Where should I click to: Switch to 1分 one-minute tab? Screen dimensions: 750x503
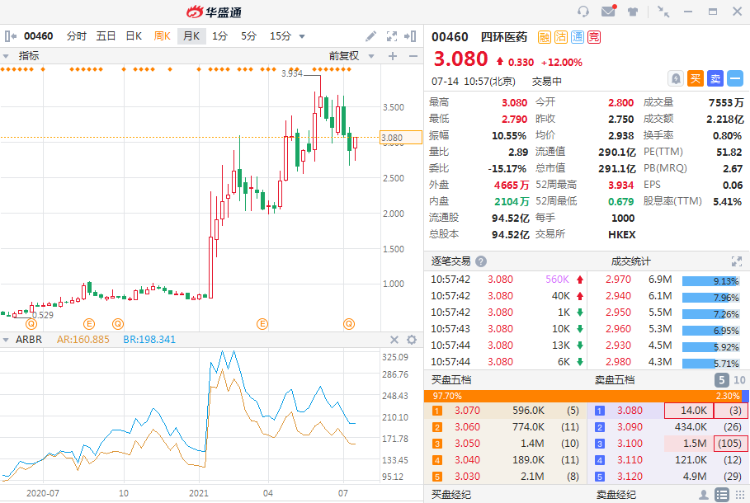(x=220, y=36)
